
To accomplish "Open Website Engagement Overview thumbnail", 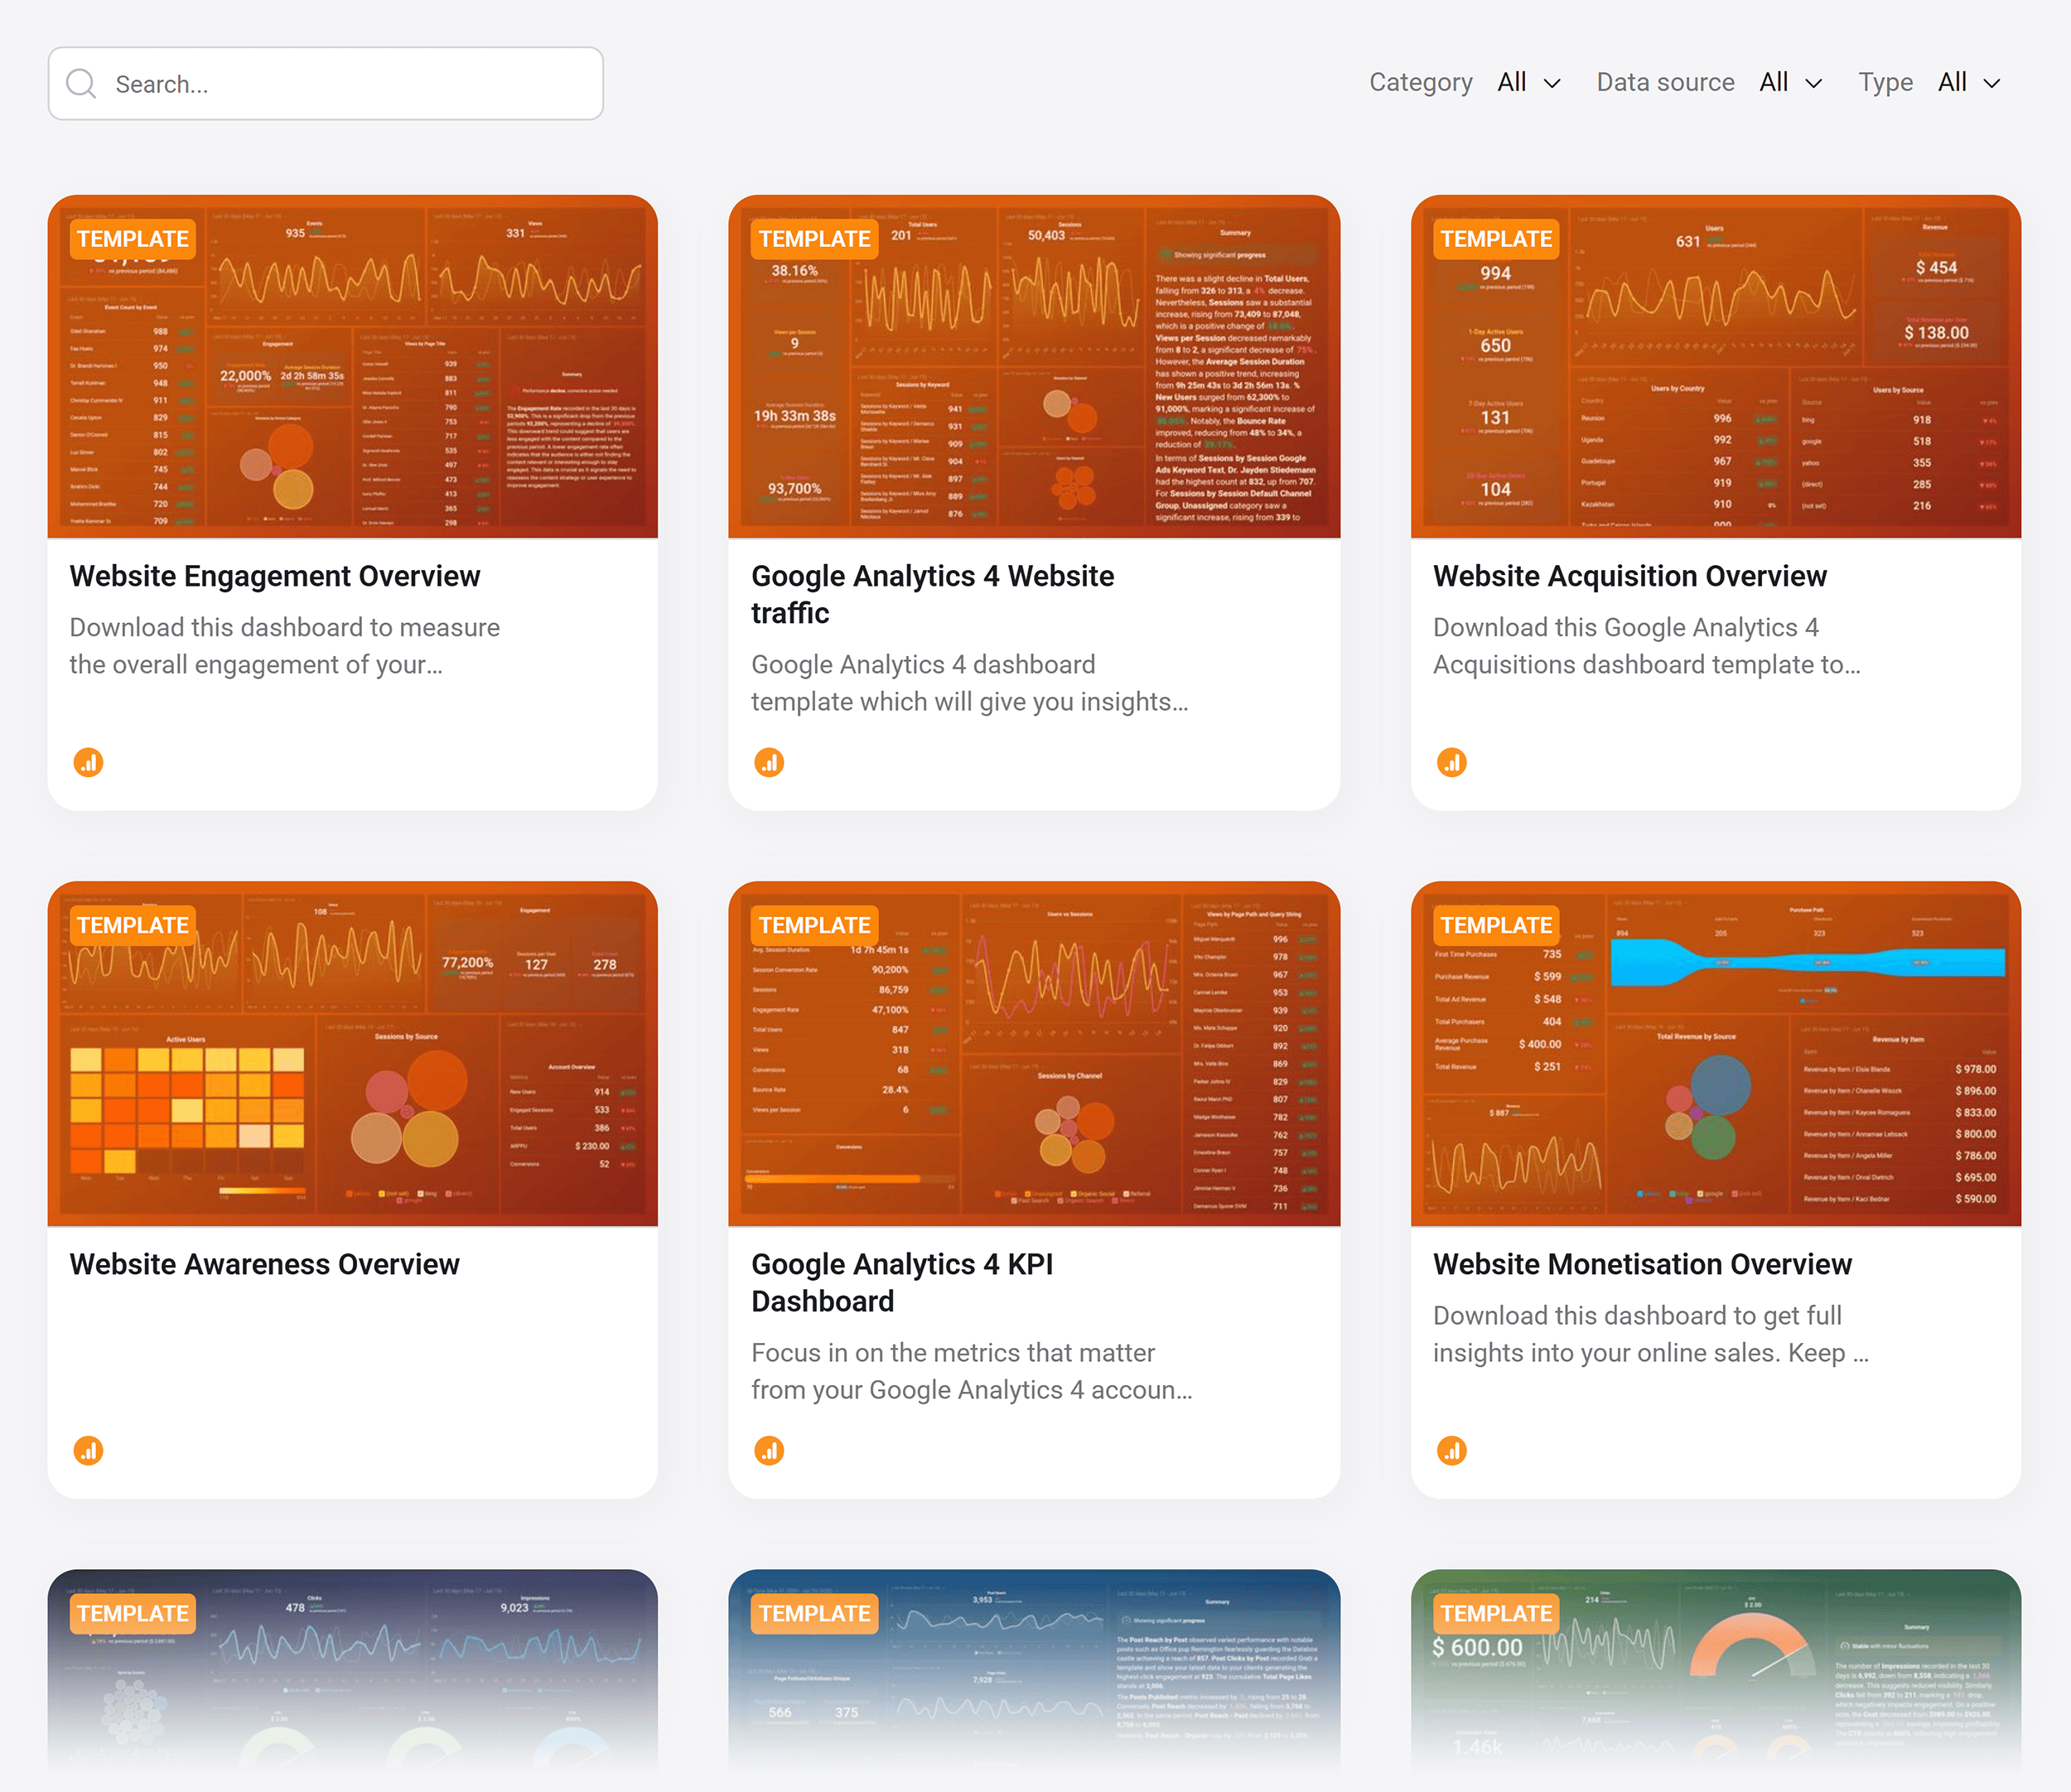I will (353, 367).
